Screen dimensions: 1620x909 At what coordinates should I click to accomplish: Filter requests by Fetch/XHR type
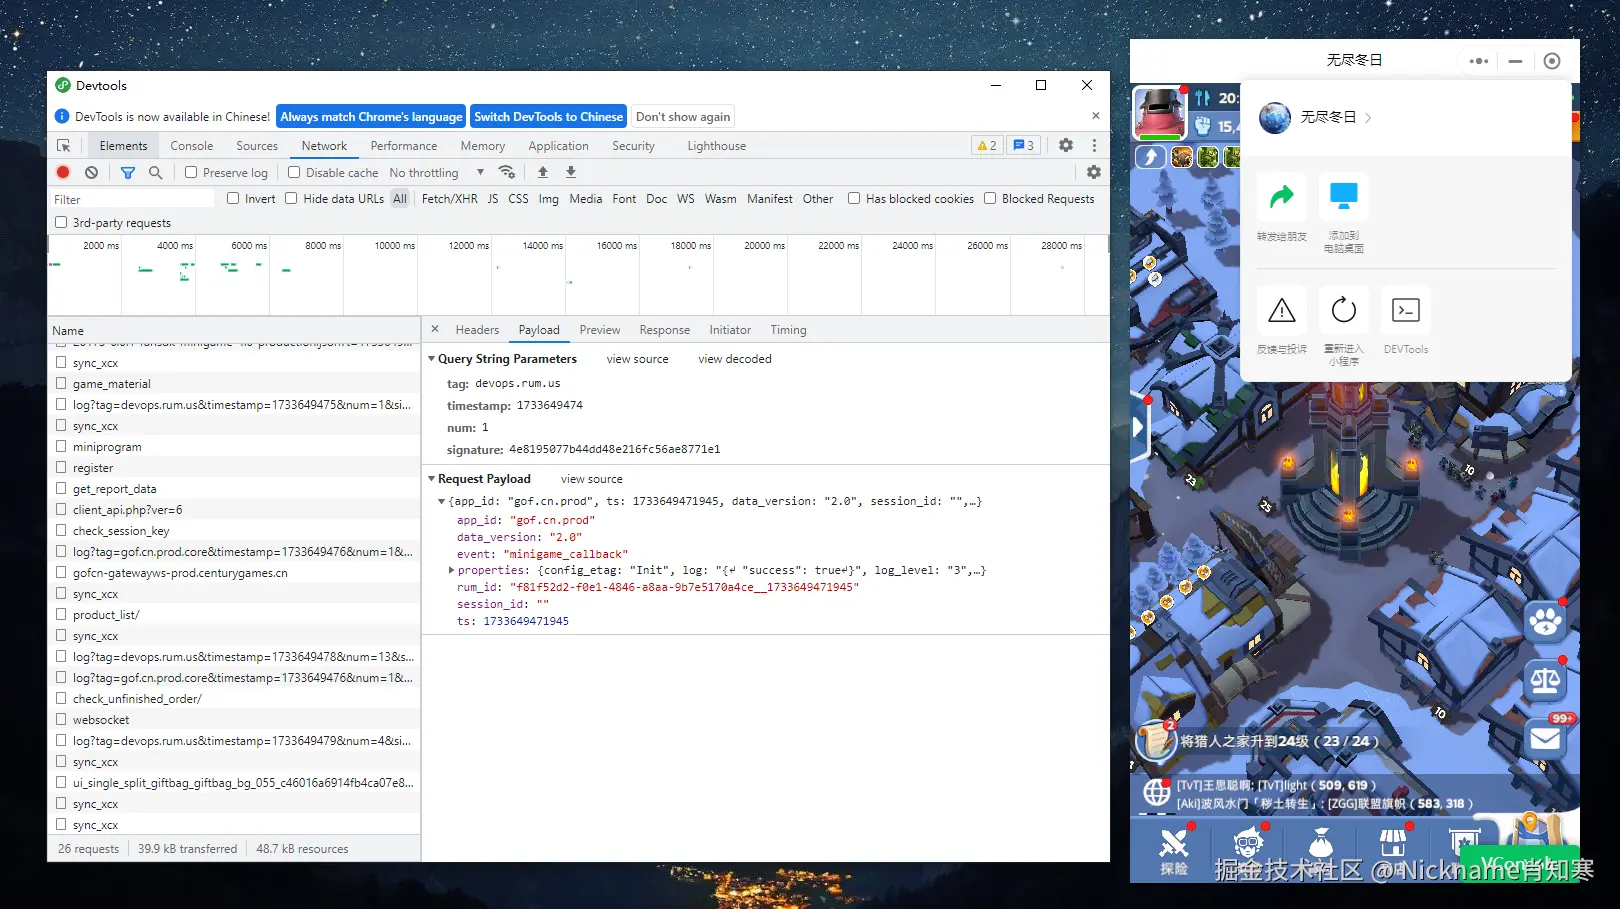coord(450,199)
